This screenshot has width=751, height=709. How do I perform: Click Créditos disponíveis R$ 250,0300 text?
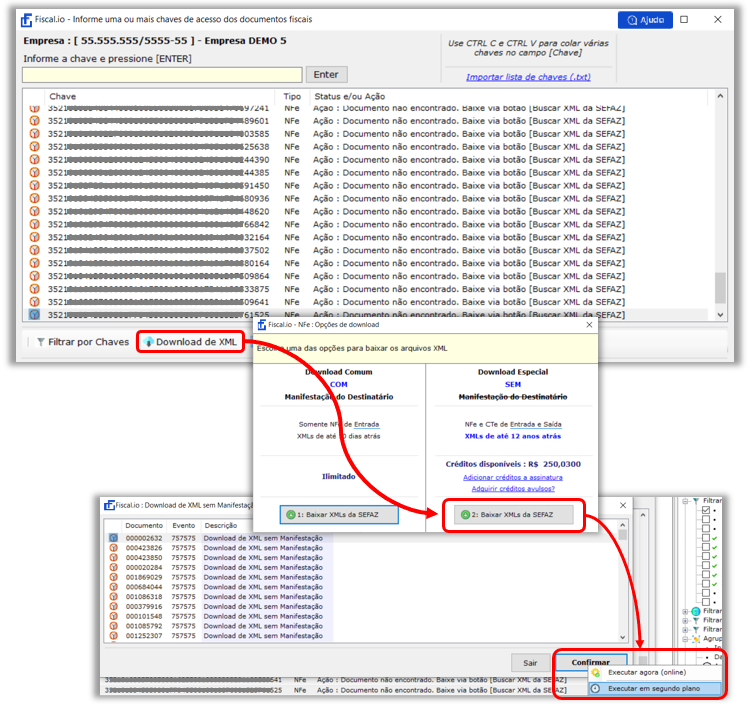[513, 464]
